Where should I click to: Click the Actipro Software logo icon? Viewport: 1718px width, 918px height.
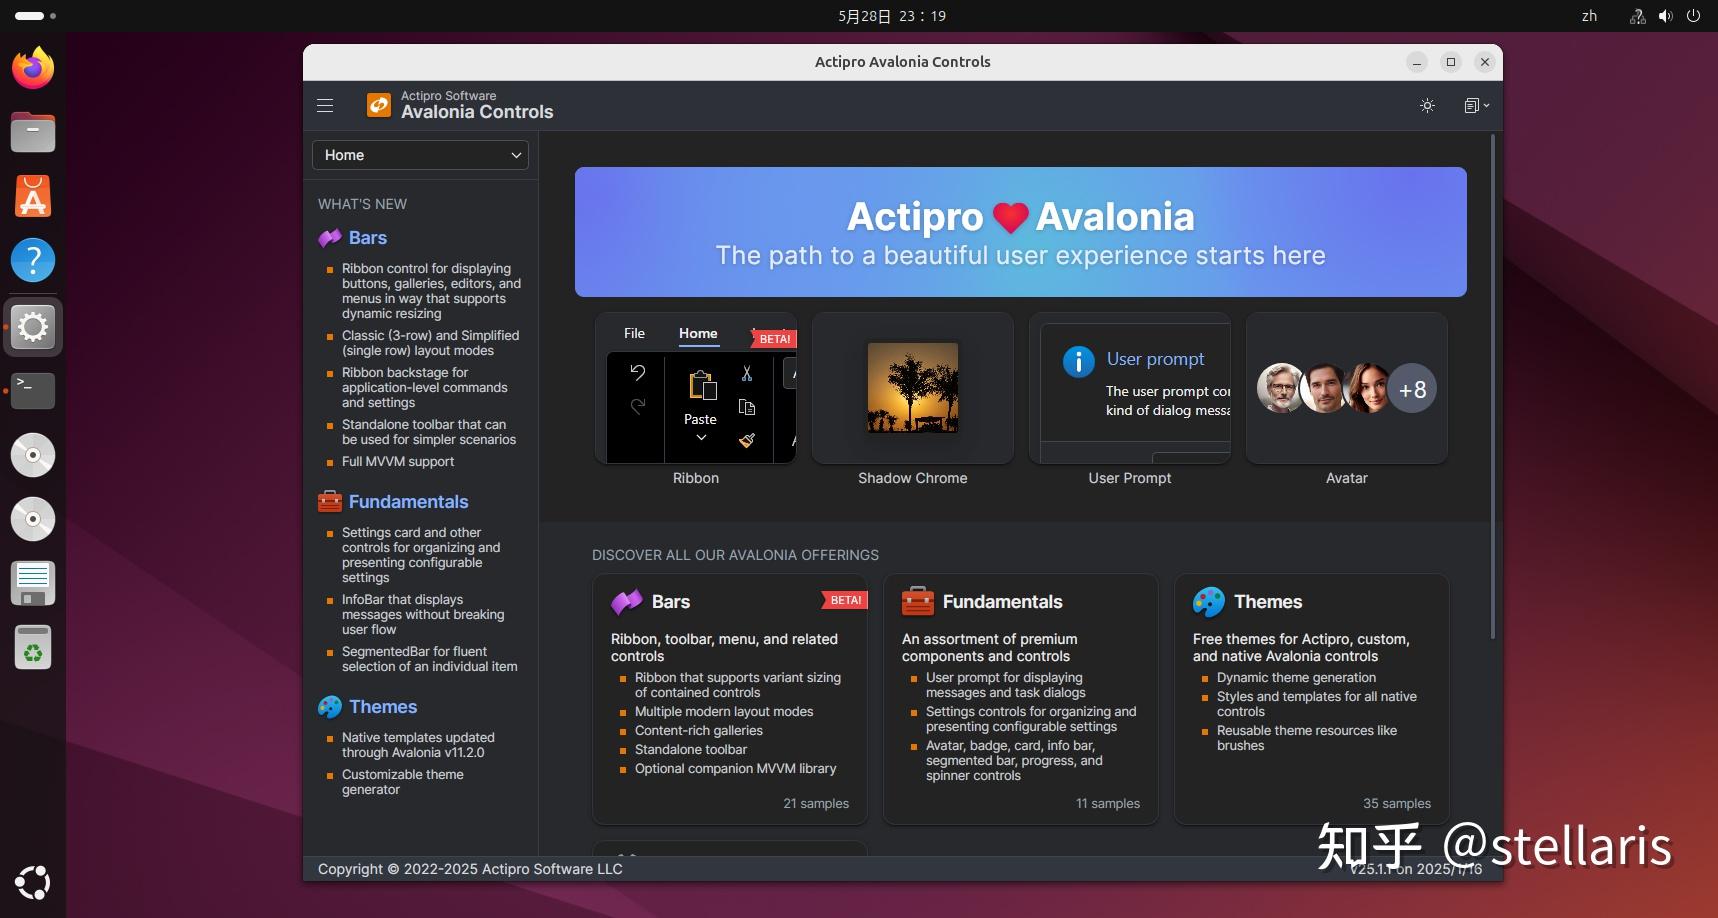(x=380, y=104)
